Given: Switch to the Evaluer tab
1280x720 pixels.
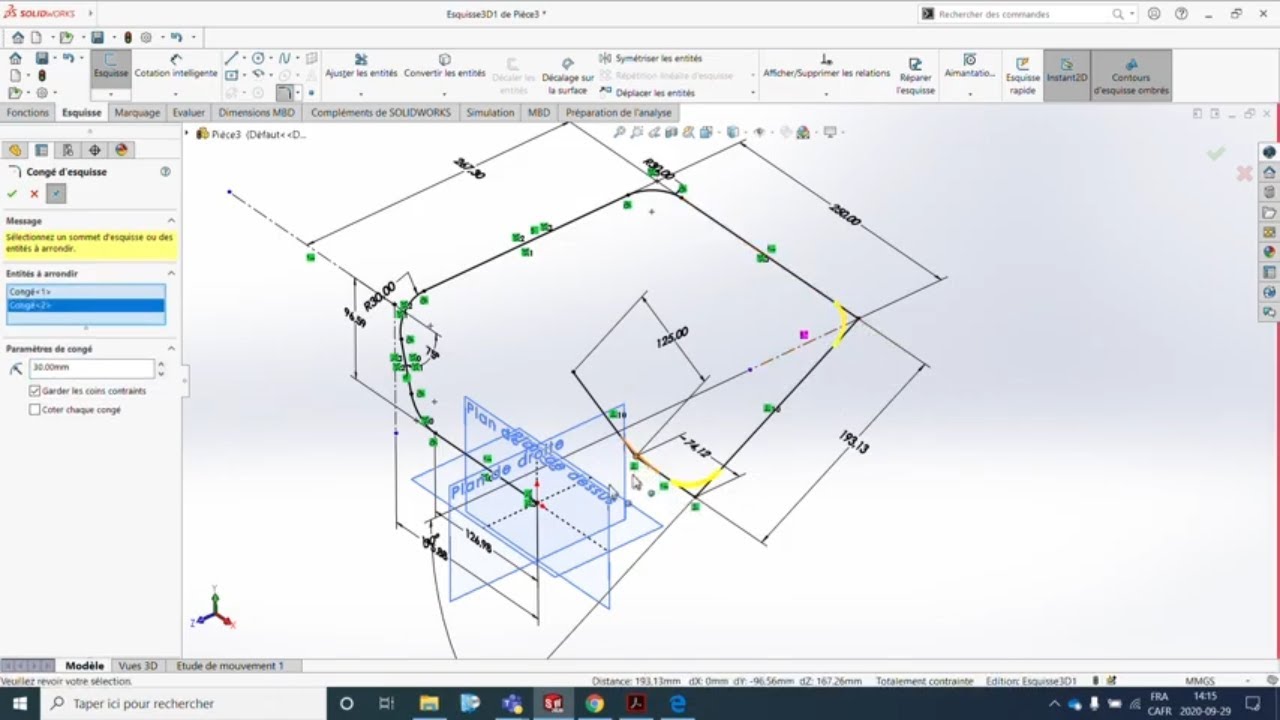Looking at the screenshot, I should [189, 113].
